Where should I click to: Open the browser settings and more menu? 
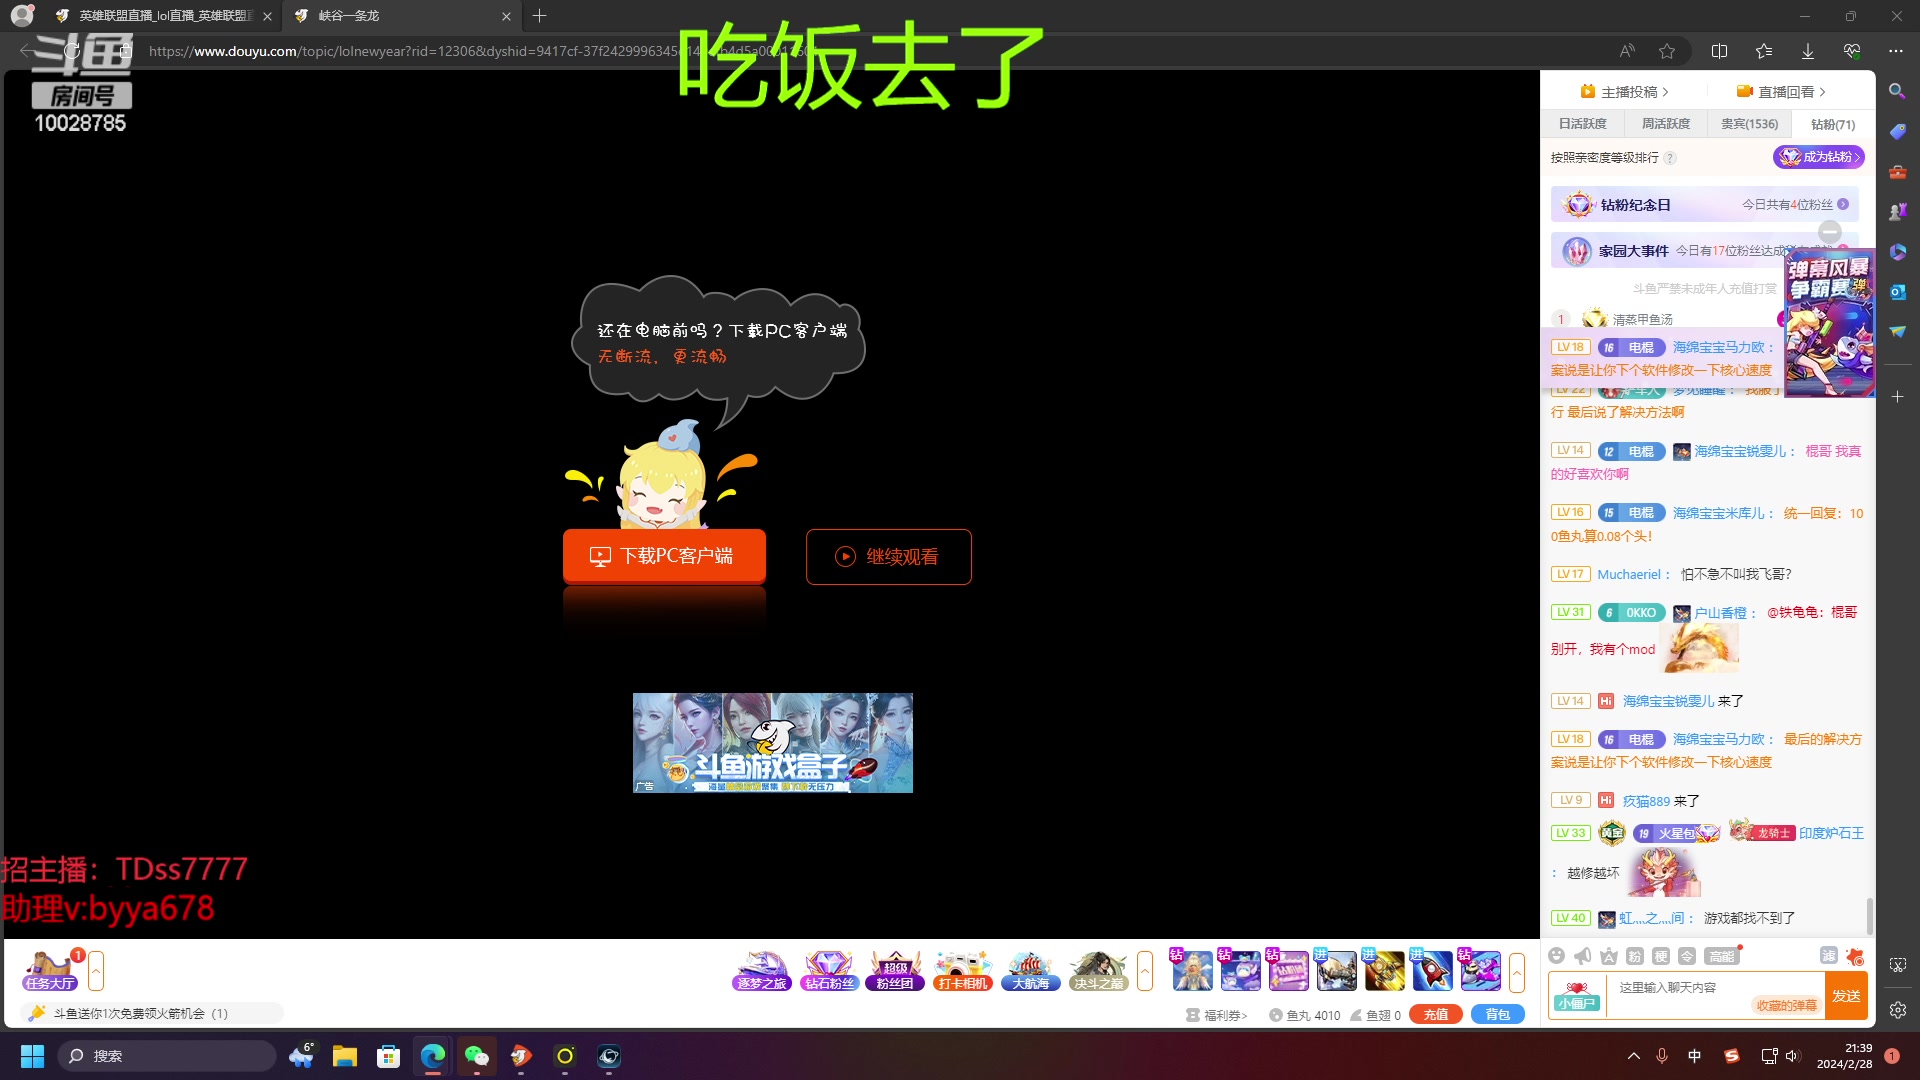(1896, 51)
